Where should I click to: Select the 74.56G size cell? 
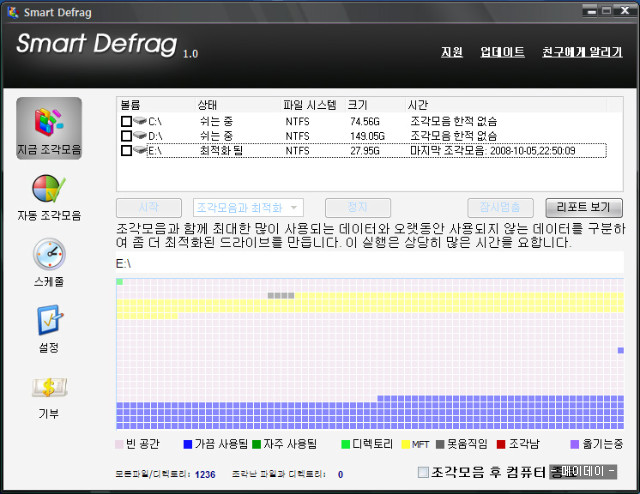coord(365,121)
